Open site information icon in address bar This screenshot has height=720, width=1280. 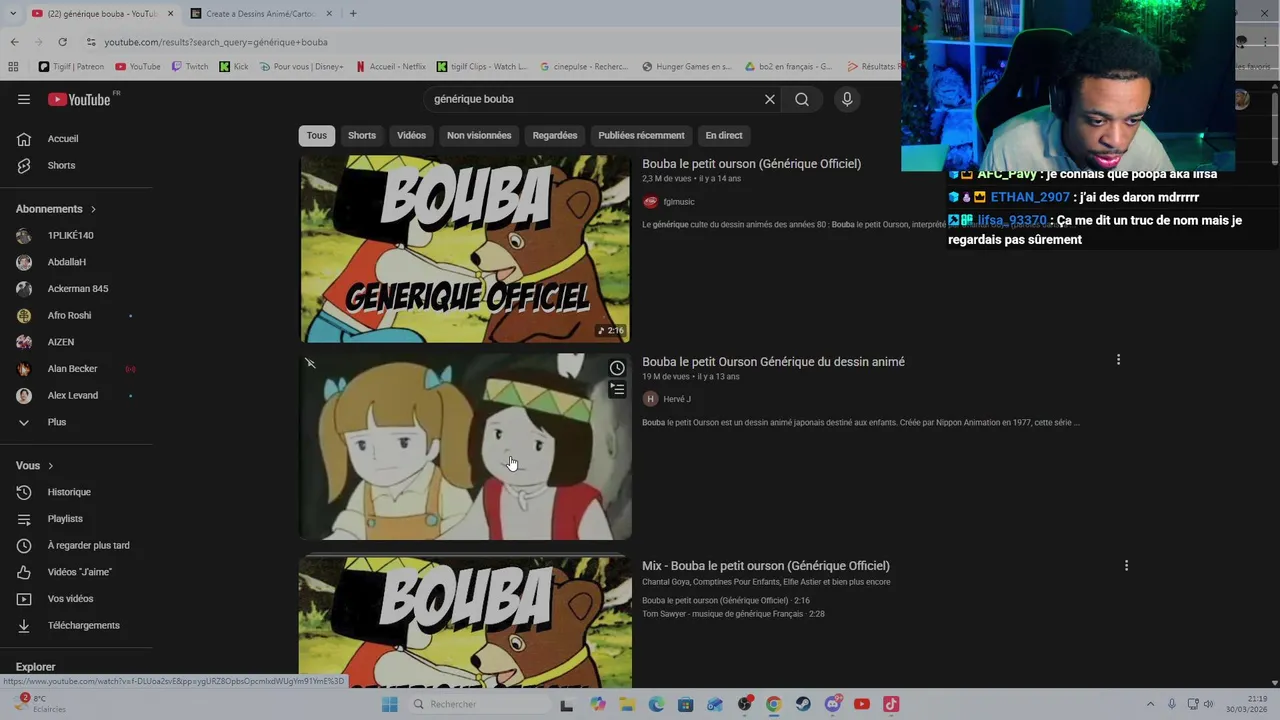[x=91, y=42]
